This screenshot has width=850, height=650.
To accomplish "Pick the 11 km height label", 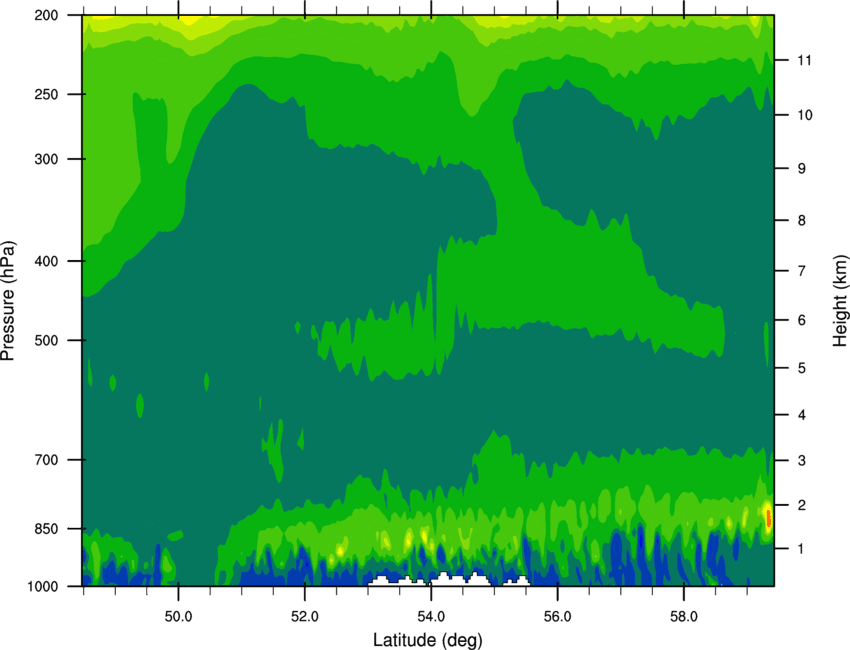I will point(805,60).
